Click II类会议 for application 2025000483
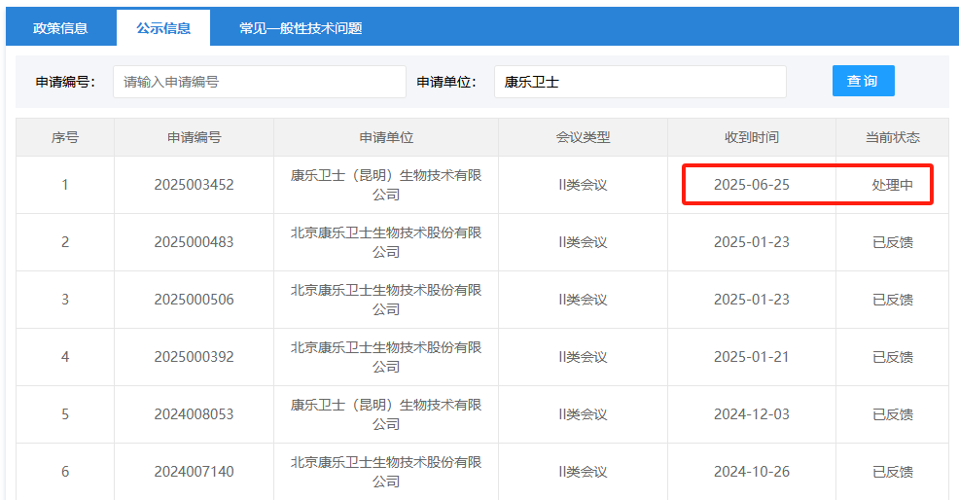 point(583,242)
